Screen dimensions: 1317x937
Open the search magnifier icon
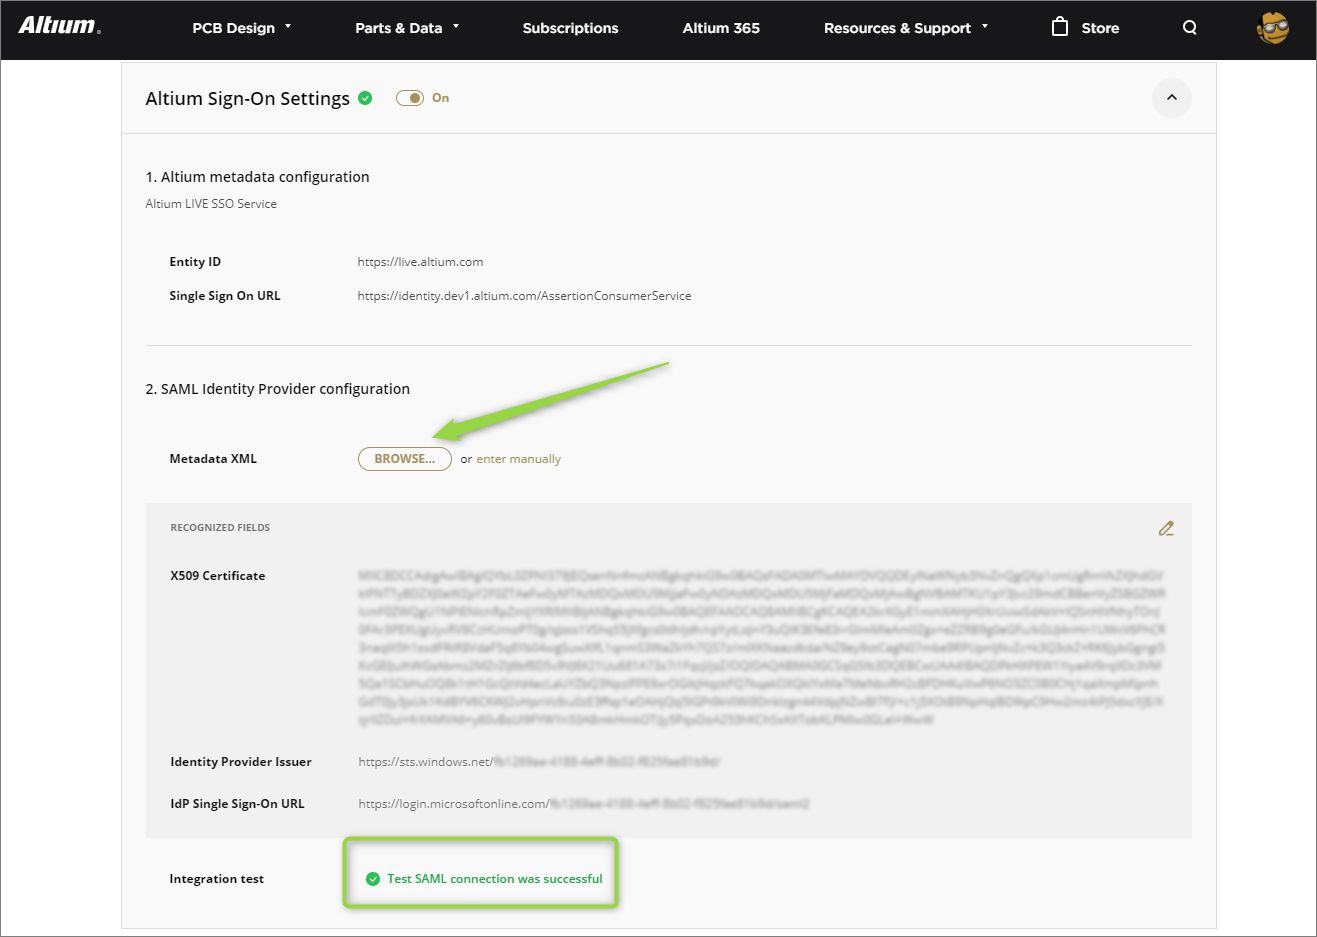point(1189,28)
